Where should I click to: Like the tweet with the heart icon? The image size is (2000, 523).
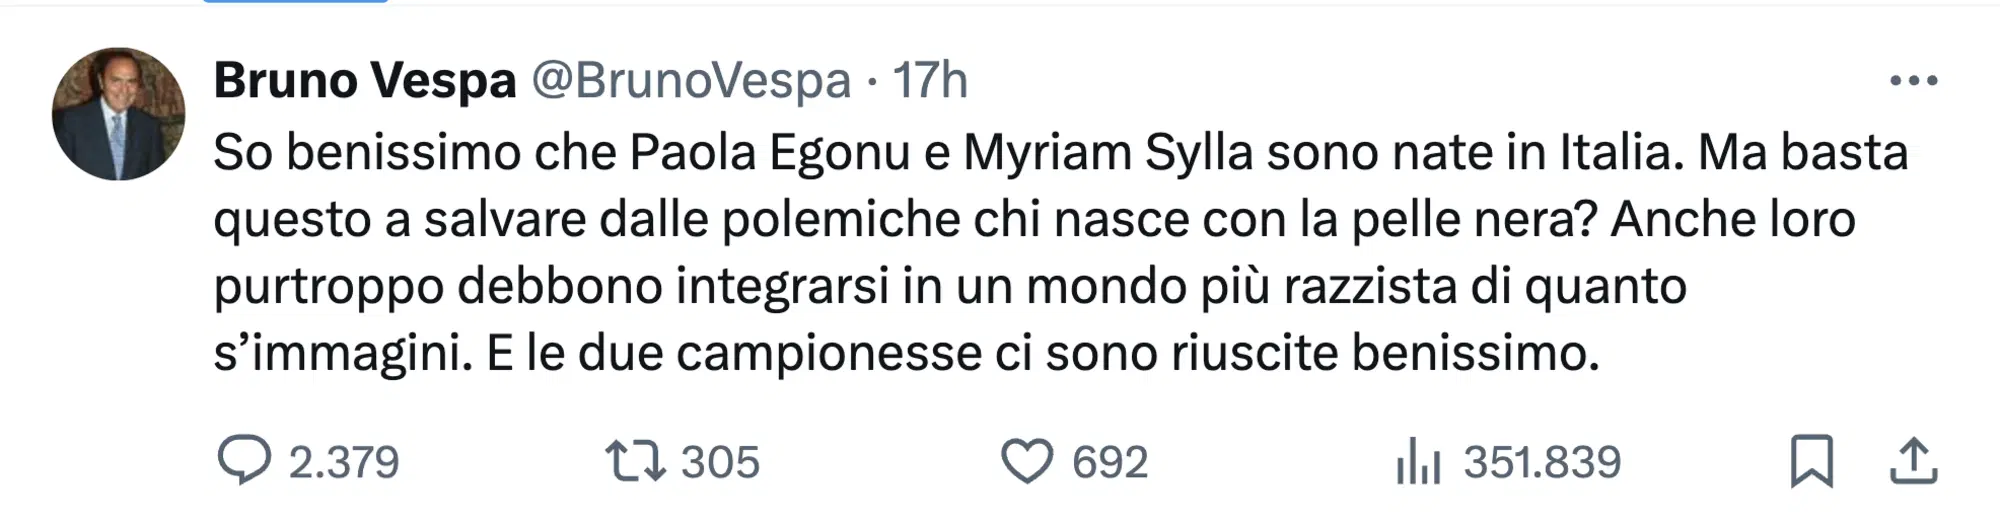[1027, 461]
